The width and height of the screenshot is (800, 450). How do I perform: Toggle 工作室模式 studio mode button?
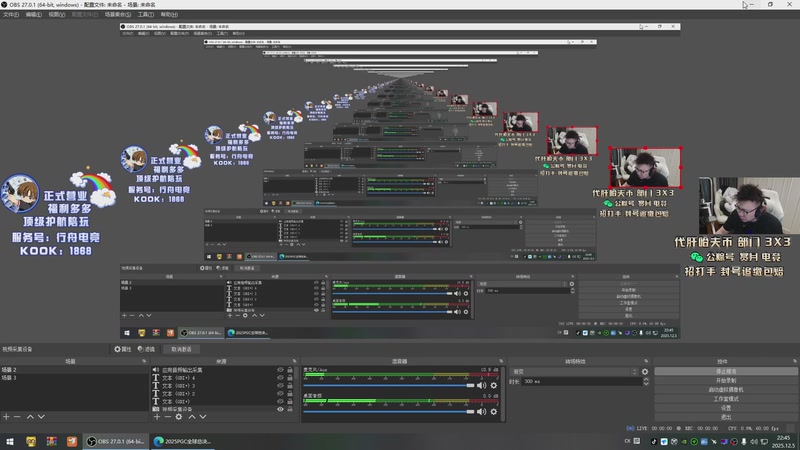726,399
